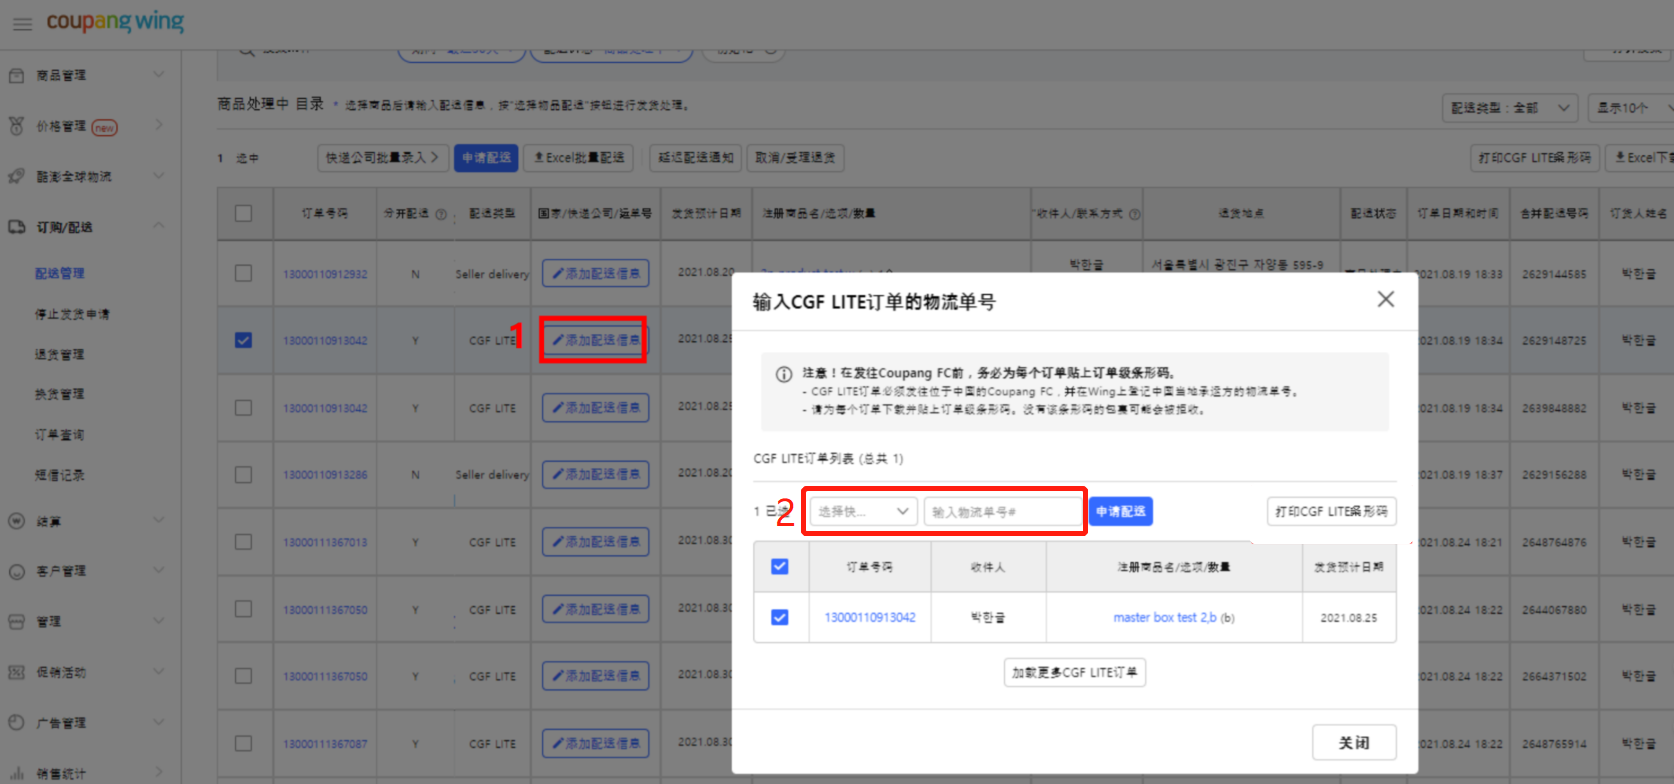1674x784 pixels.
Task: Open 价格管理 via its right arrow
Action: (x=158, y=125)
